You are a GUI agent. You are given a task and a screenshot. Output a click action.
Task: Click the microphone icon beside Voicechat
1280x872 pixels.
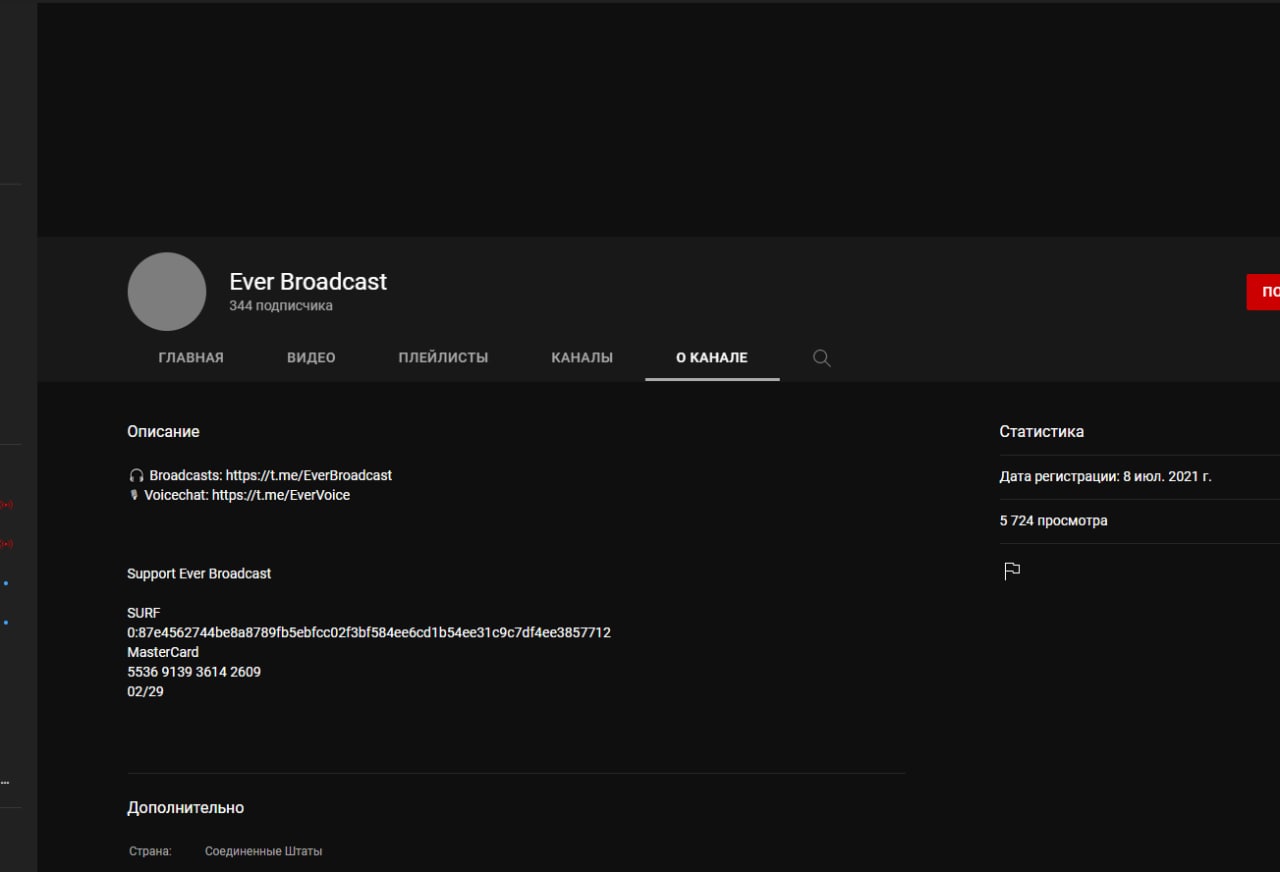tap(134, 495)
